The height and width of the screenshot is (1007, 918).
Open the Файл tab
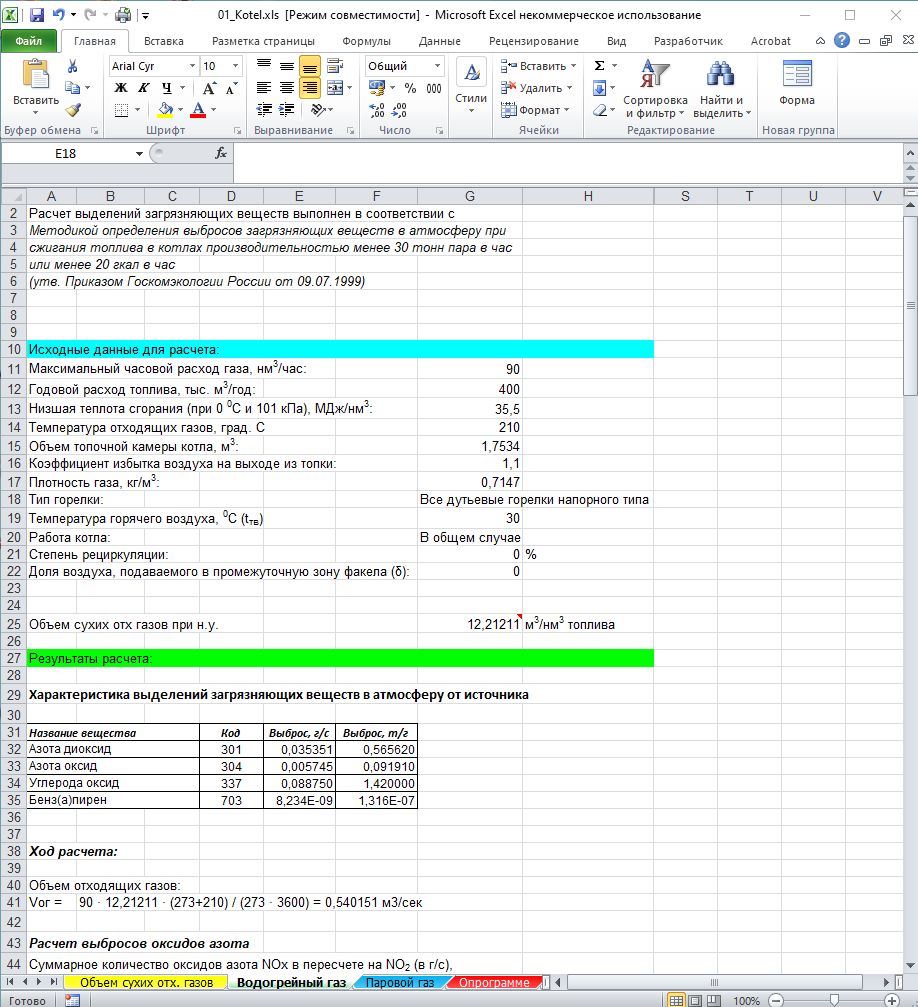tap(29, 40)
